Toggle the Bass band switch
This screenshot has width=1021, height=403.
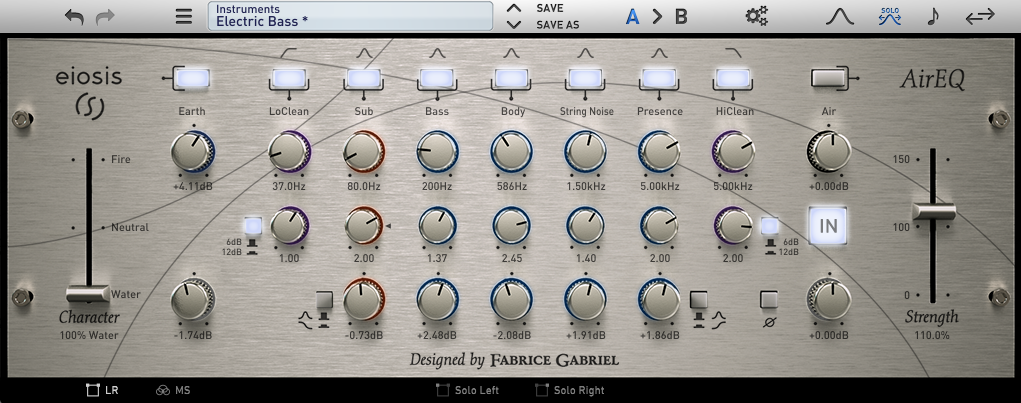coord(437,78)
